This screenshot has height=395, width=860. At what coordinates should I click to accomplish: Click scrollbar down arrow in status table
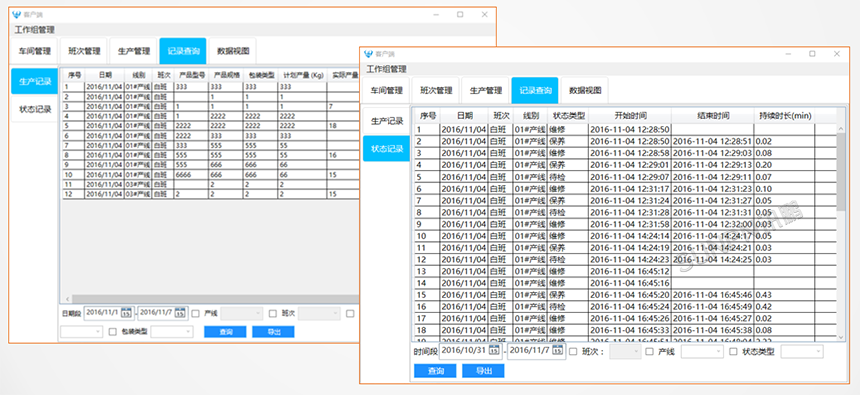(841, 337)
